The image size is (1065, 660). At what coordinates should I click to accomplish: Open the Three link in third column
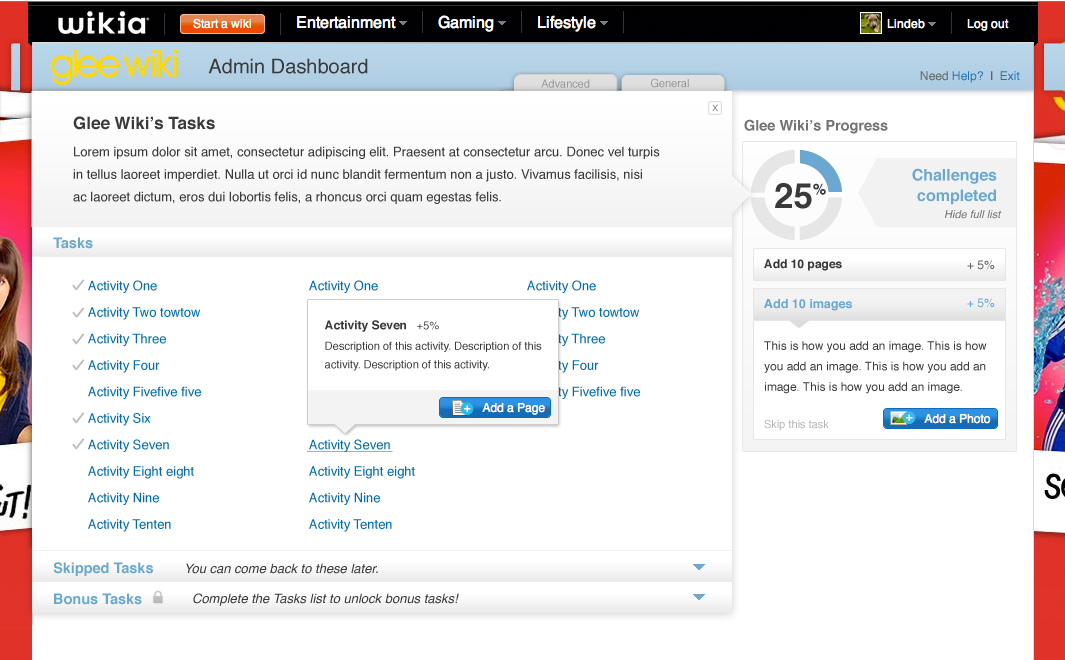click(582, 339)
